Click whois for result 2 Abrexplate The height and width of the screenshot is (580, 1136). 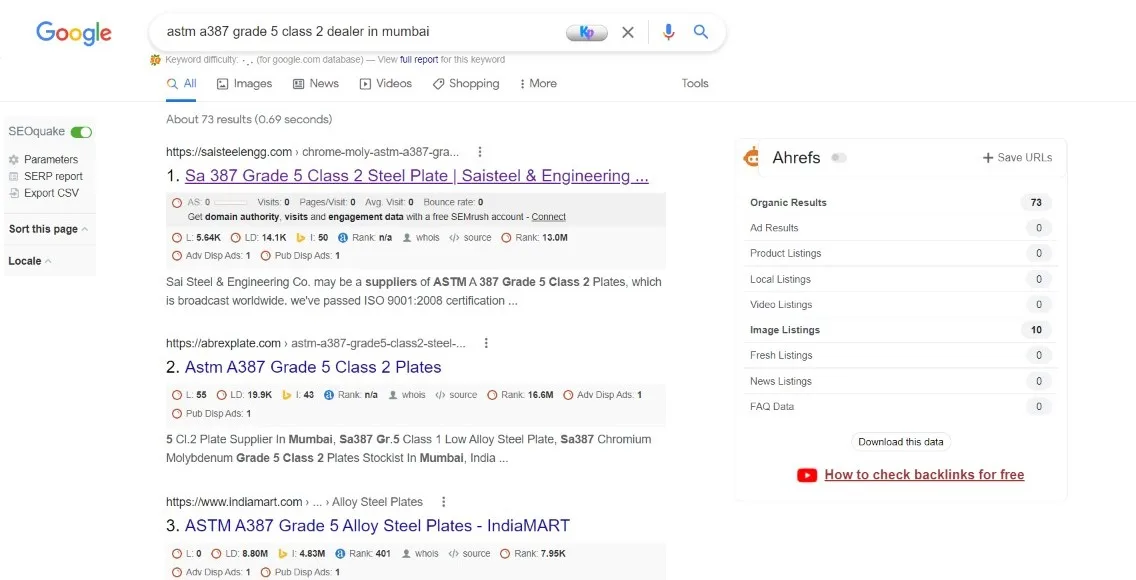tap(407, 395)
